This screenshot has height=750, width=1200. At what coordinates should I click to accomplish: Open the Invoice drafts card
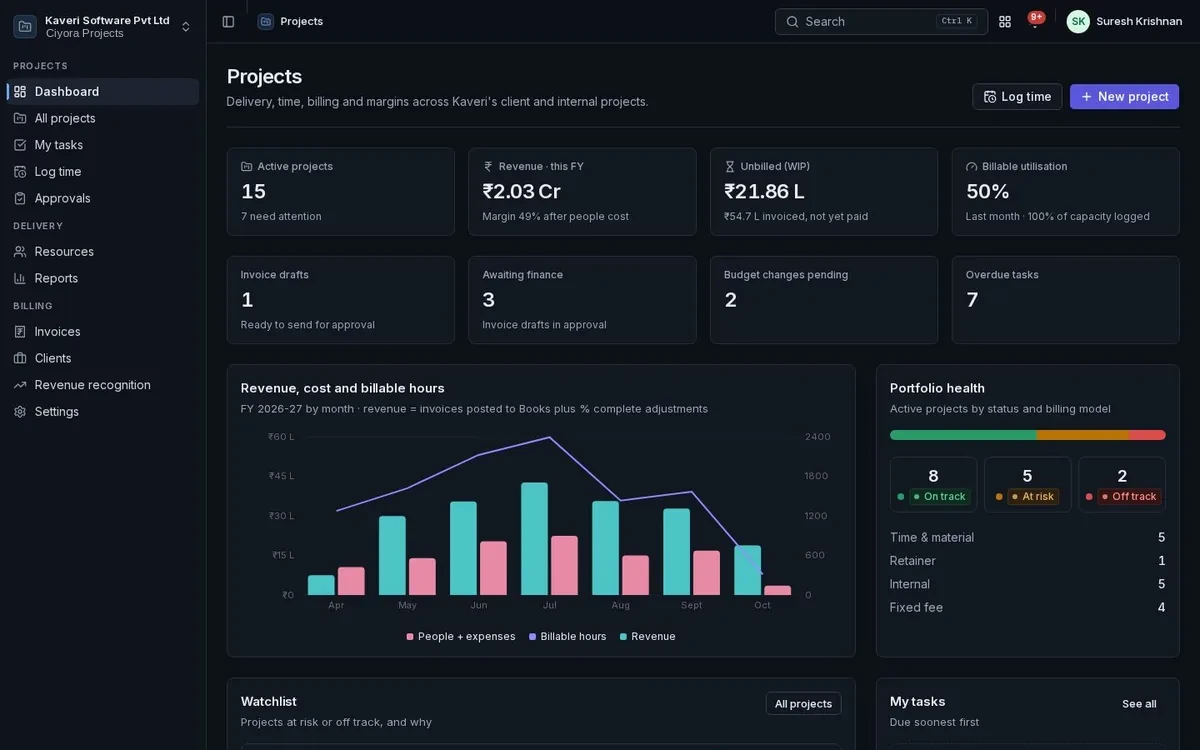coord(340,300)
